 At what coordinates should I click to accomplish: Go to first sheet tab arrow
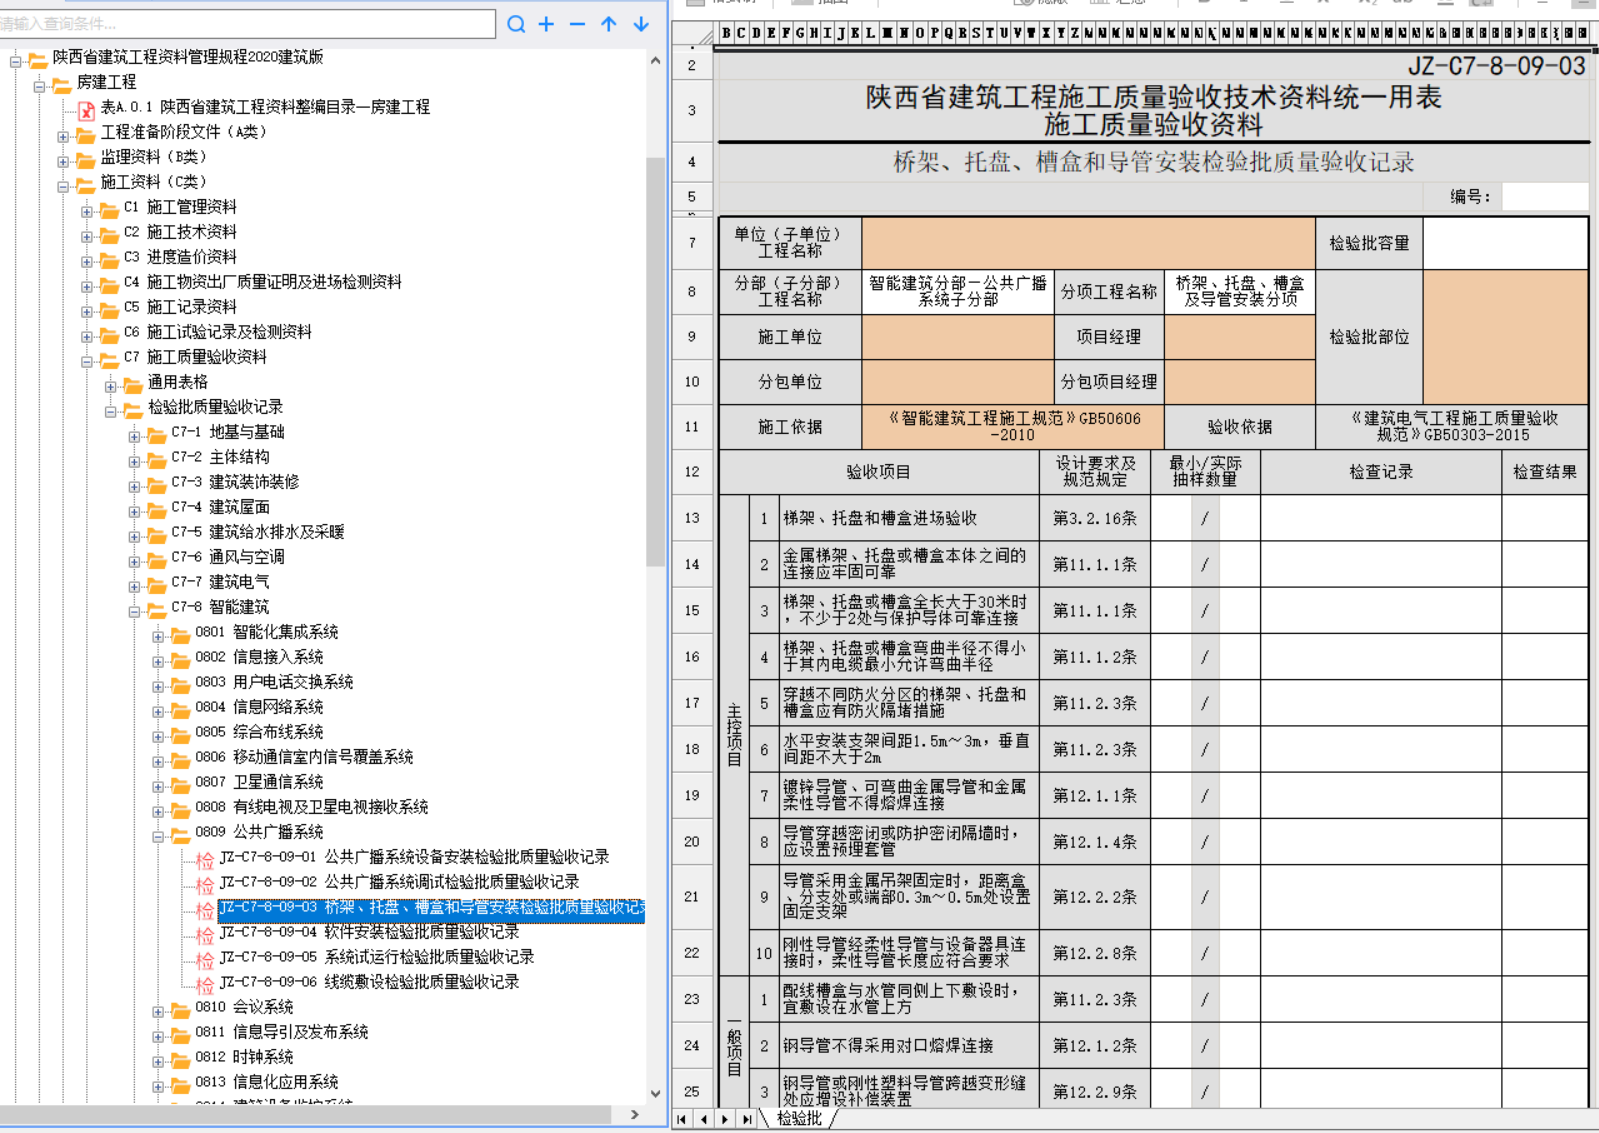pos(682,1119)
